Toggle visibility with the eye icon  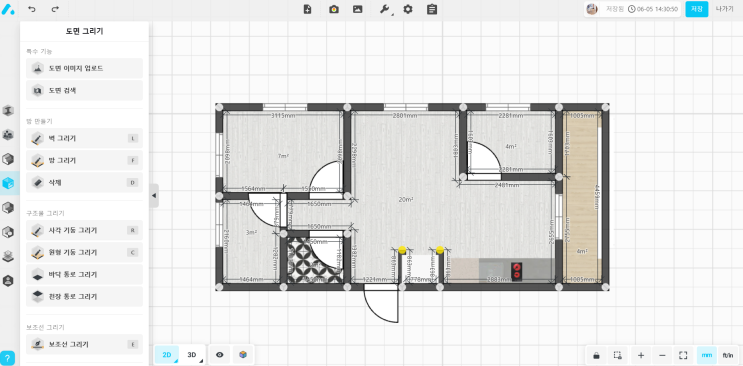(219, 355)
